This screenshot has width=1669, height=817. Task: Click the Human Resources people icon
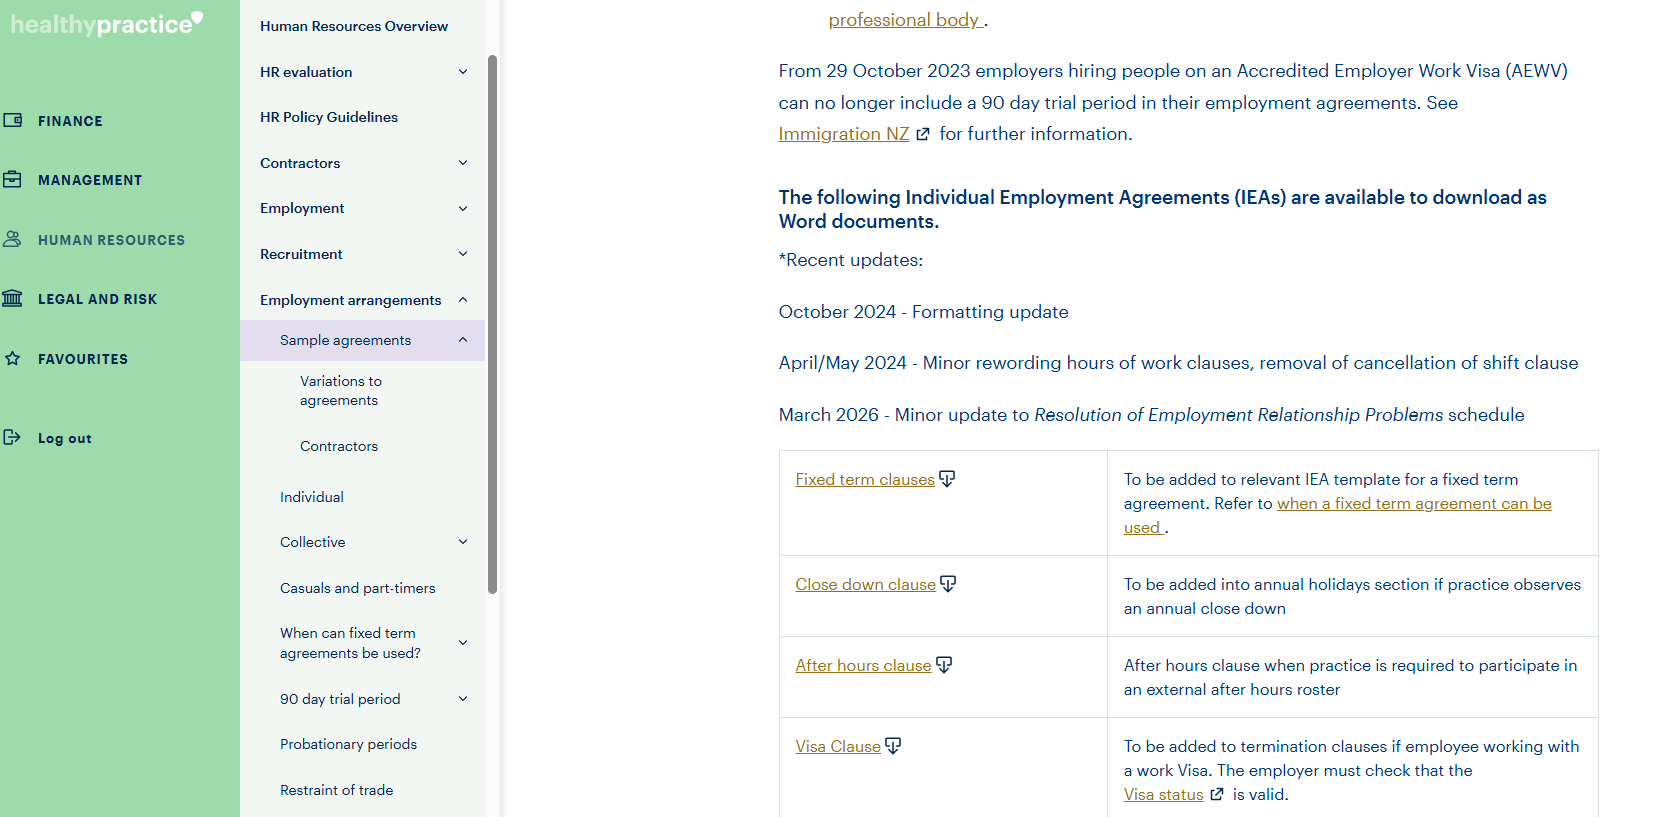tap(13, 239)
